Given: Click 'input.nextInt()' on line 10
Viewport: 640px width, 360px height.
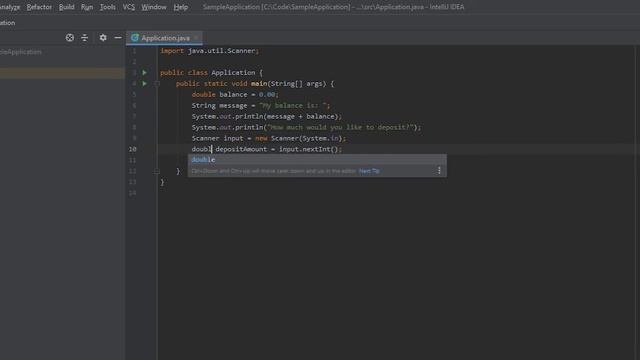Looking at the screenshot, I should (309, 149).
